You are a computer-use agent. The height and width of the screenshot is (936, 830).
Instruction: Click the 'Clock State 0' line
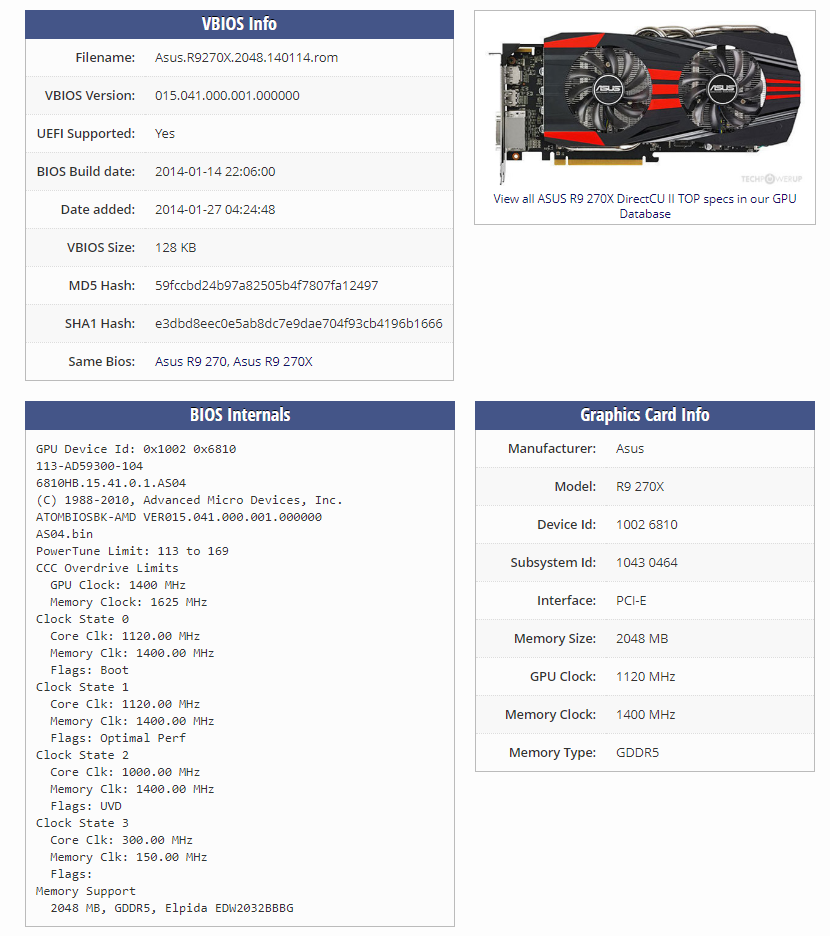(x=82, y=619)
